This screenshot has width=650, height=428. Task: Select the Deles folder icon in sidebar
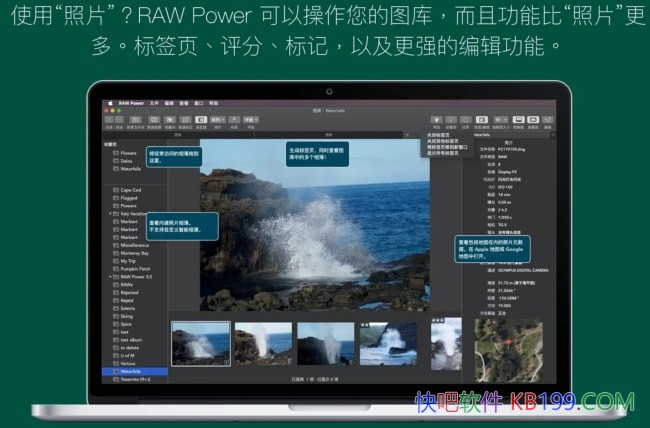116,161
